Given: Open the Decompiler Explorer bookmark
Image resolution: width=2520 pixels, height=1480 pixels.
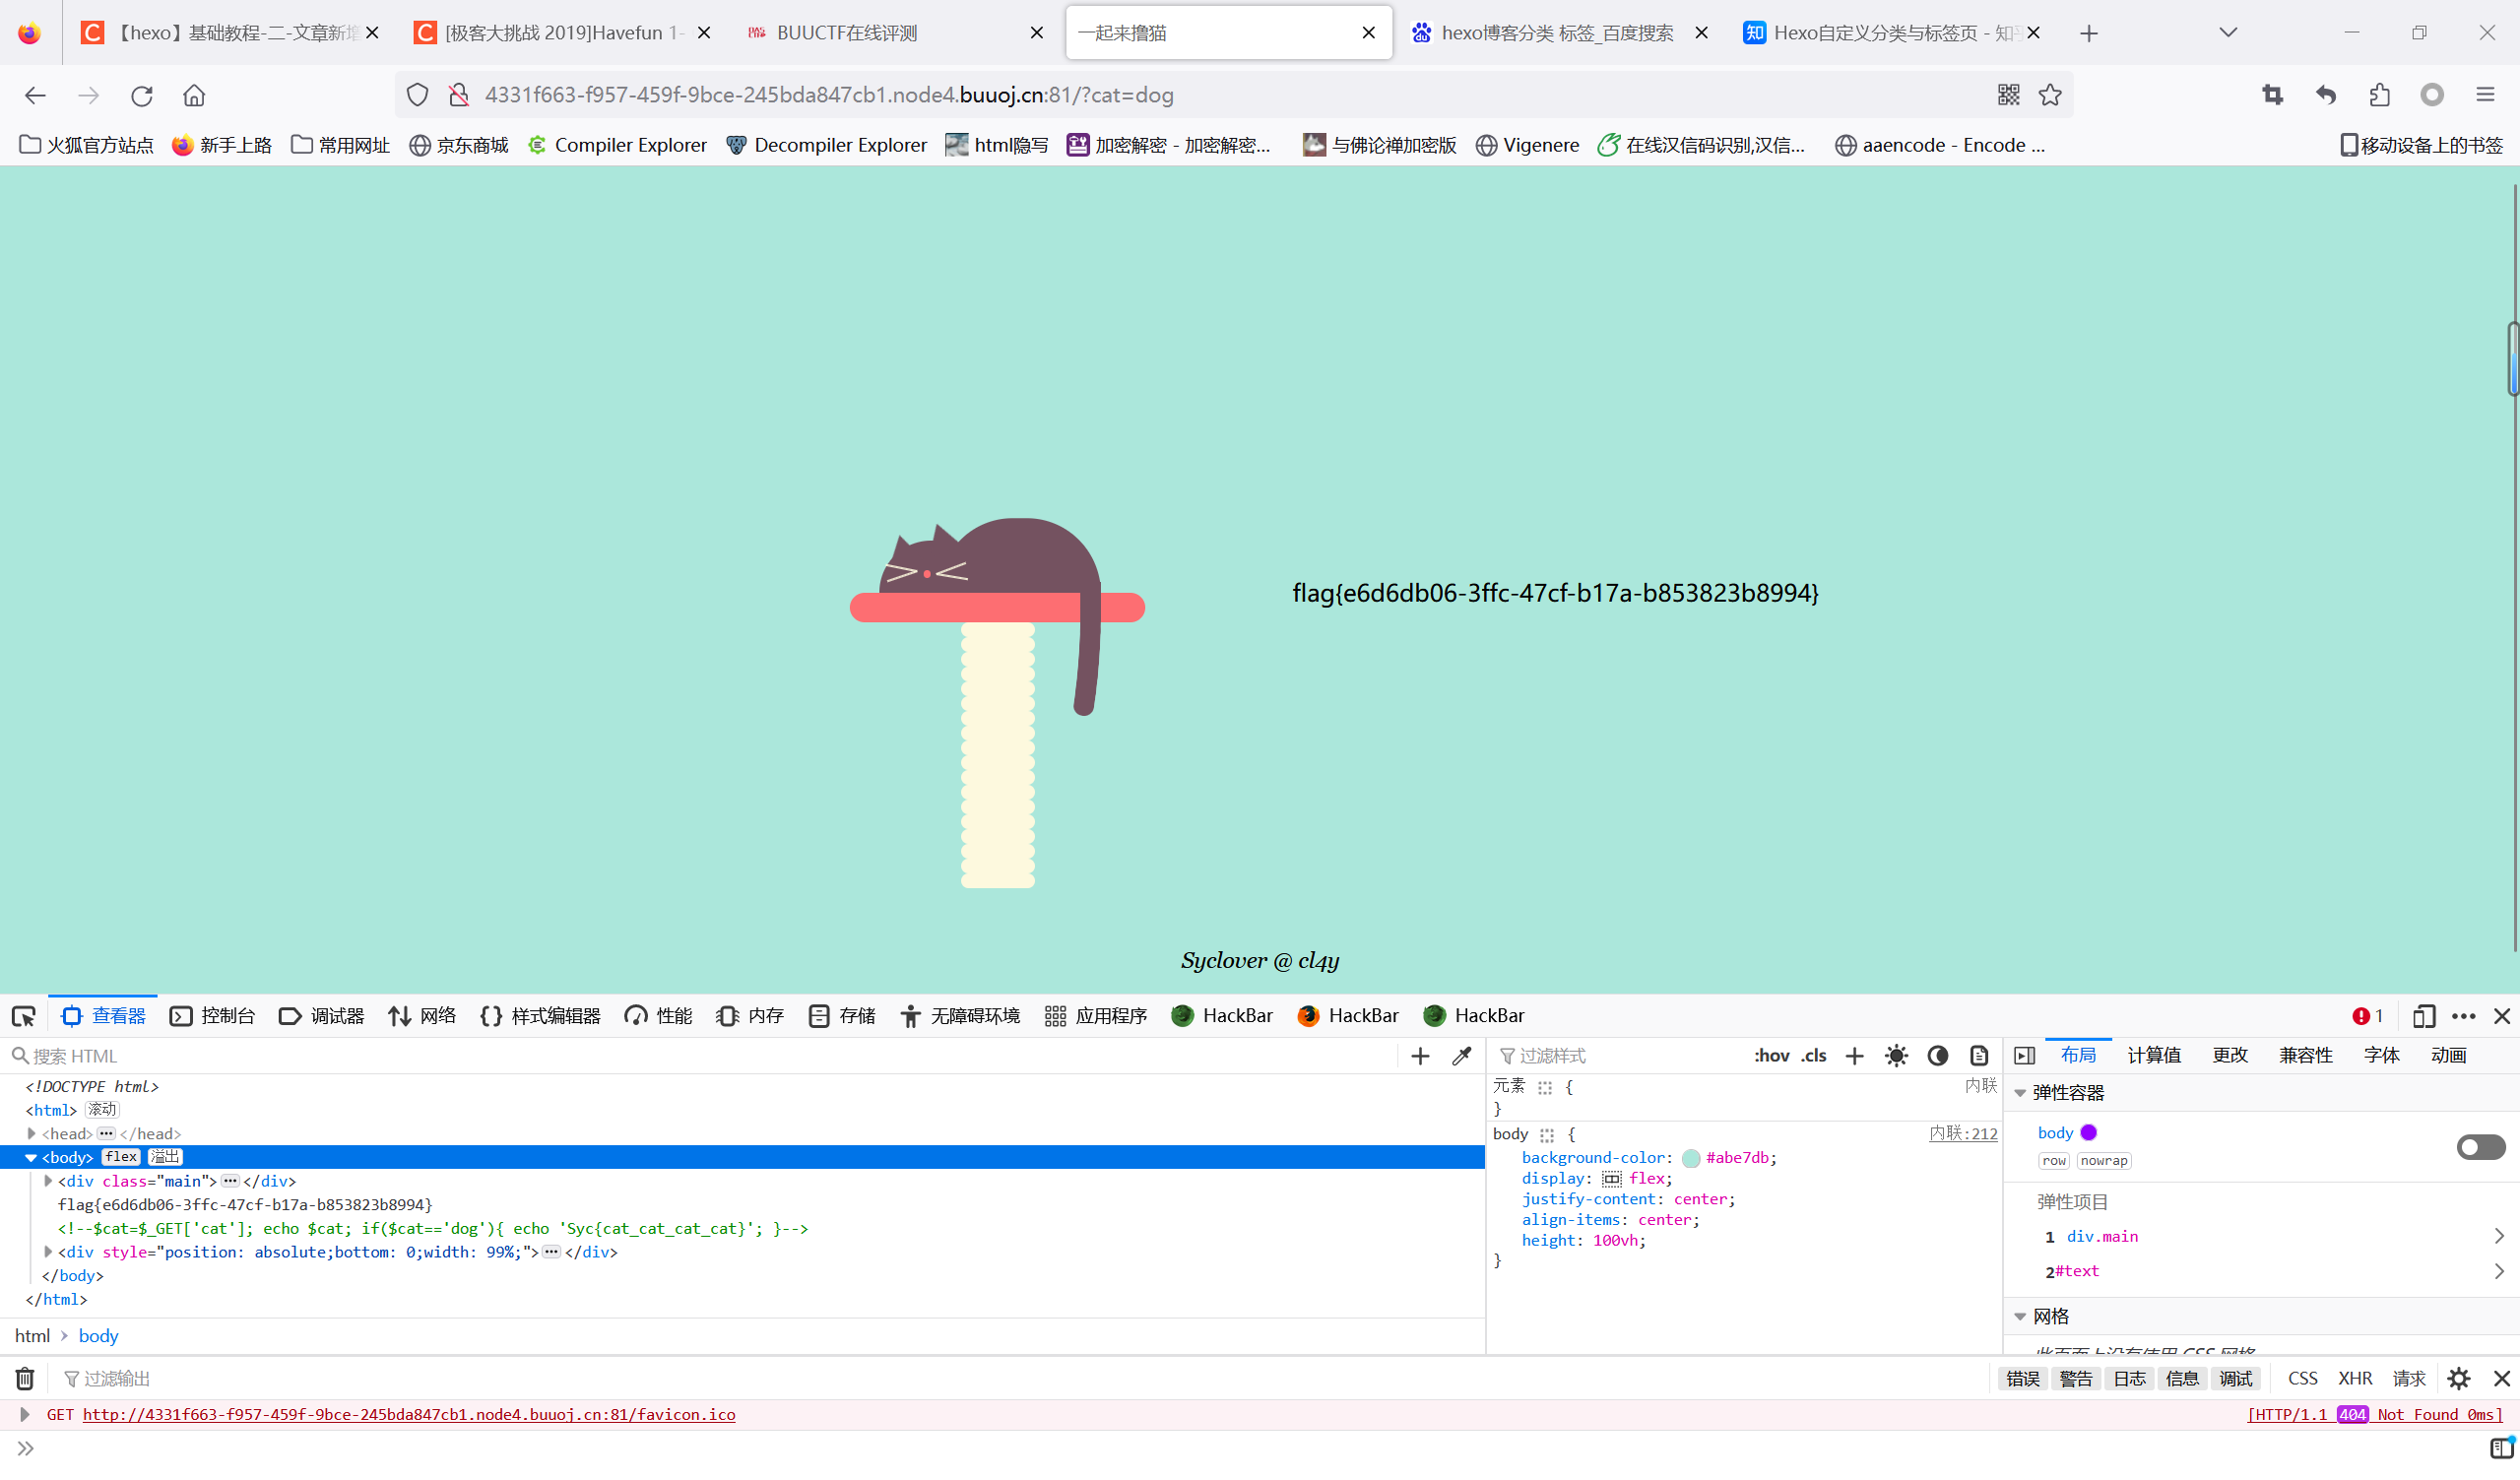Looking at the screenshot, I should coord(827,145).
